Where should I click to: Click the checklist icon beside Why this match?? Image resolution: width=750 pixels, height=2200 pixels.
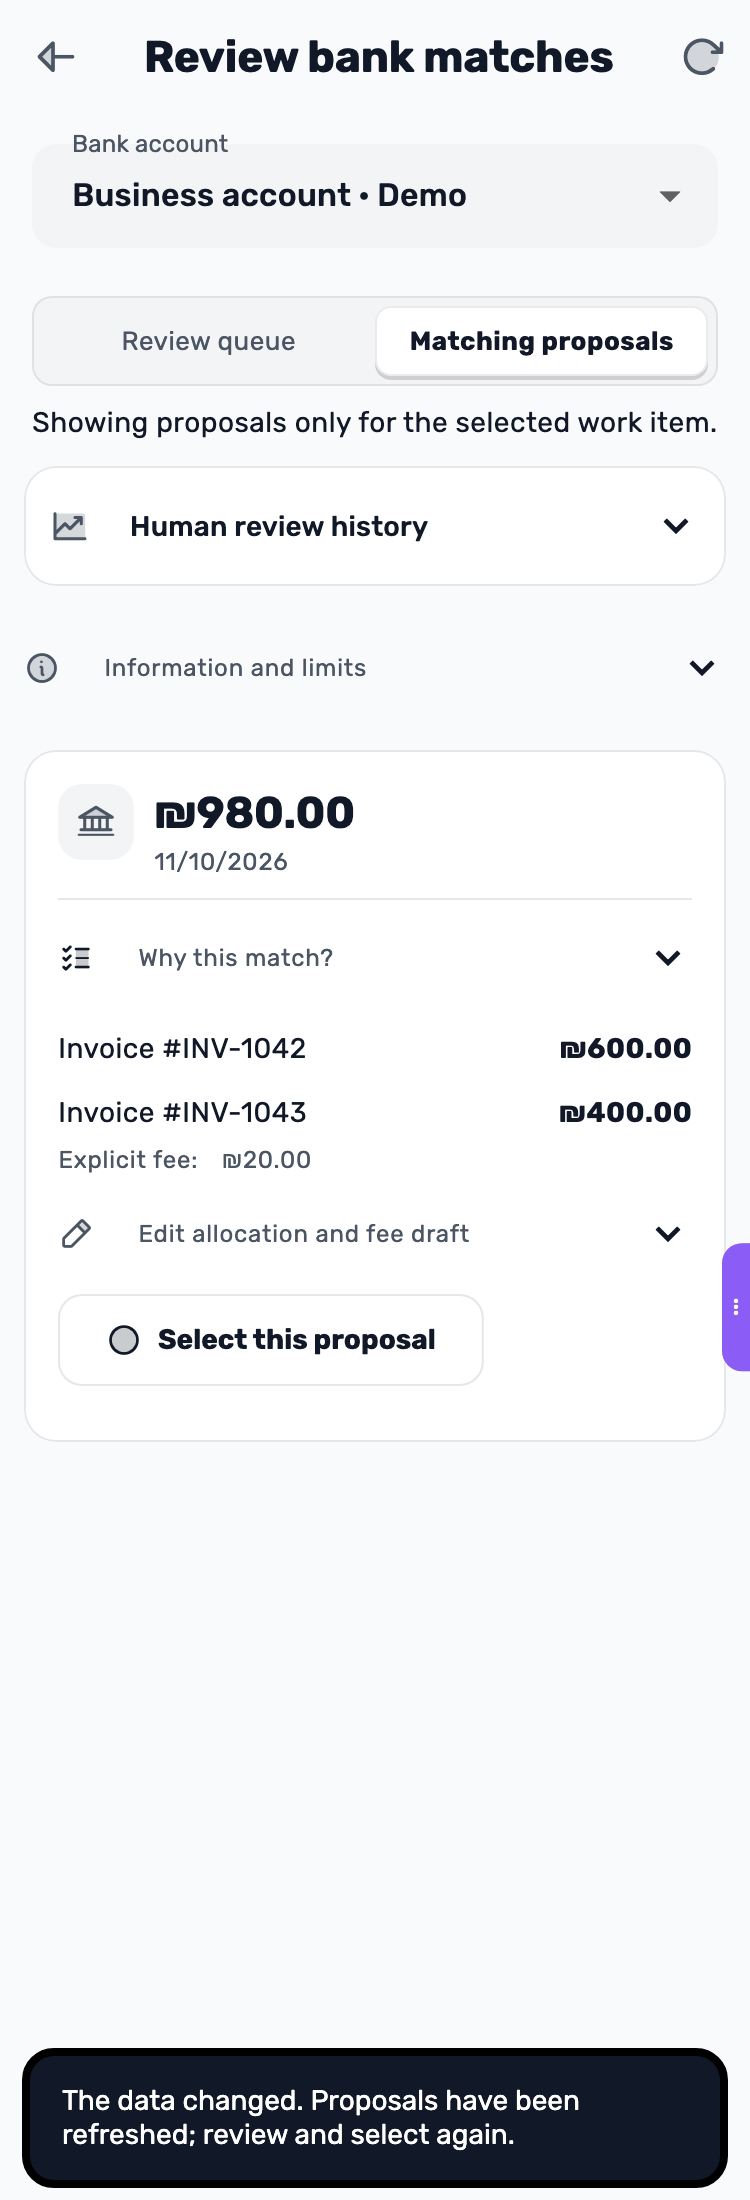pos(76,958)
